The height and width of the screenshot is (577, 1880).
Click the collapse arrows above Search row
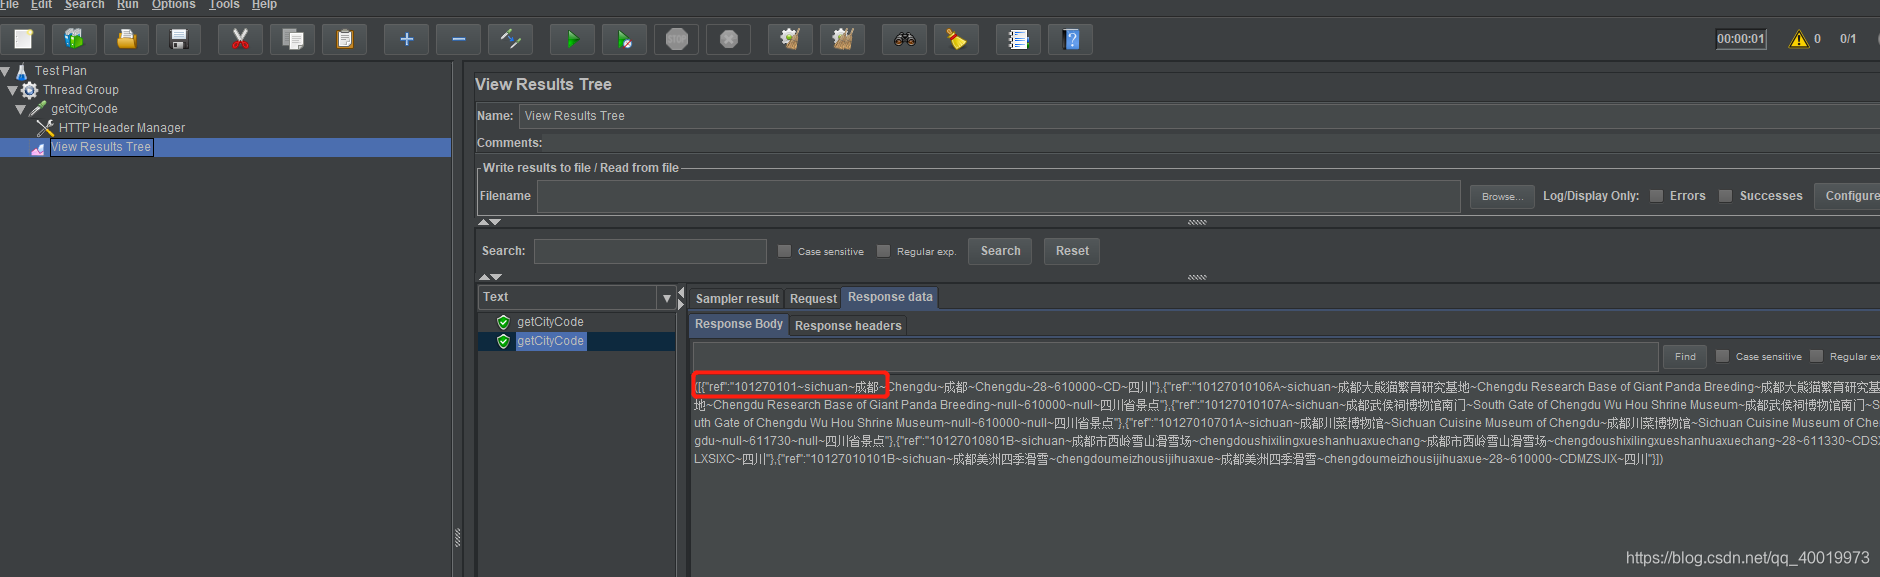coord(489,222)
